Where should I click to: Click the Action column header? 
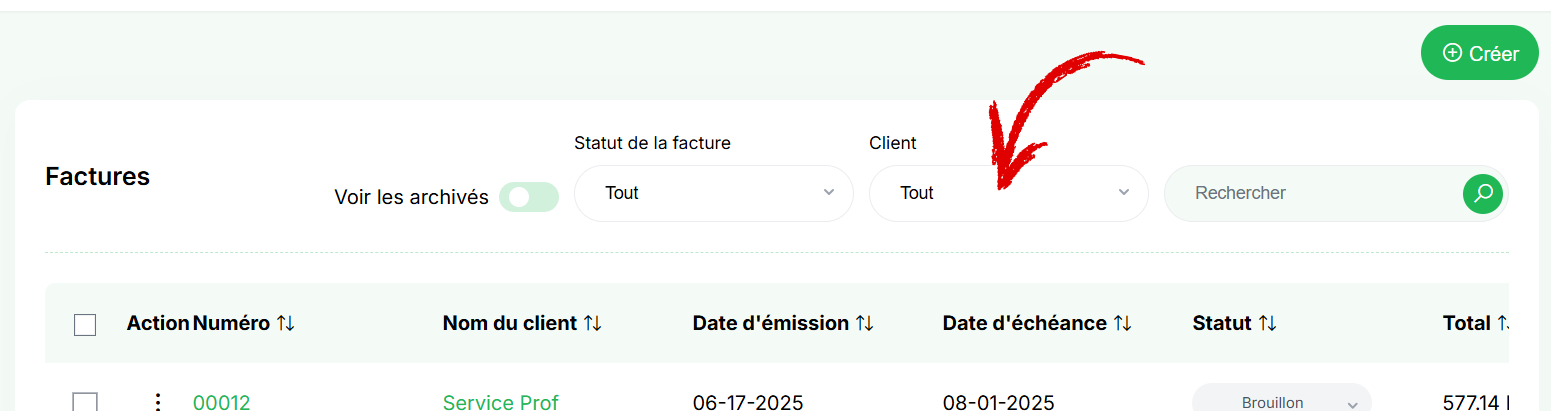coord(158,323)
